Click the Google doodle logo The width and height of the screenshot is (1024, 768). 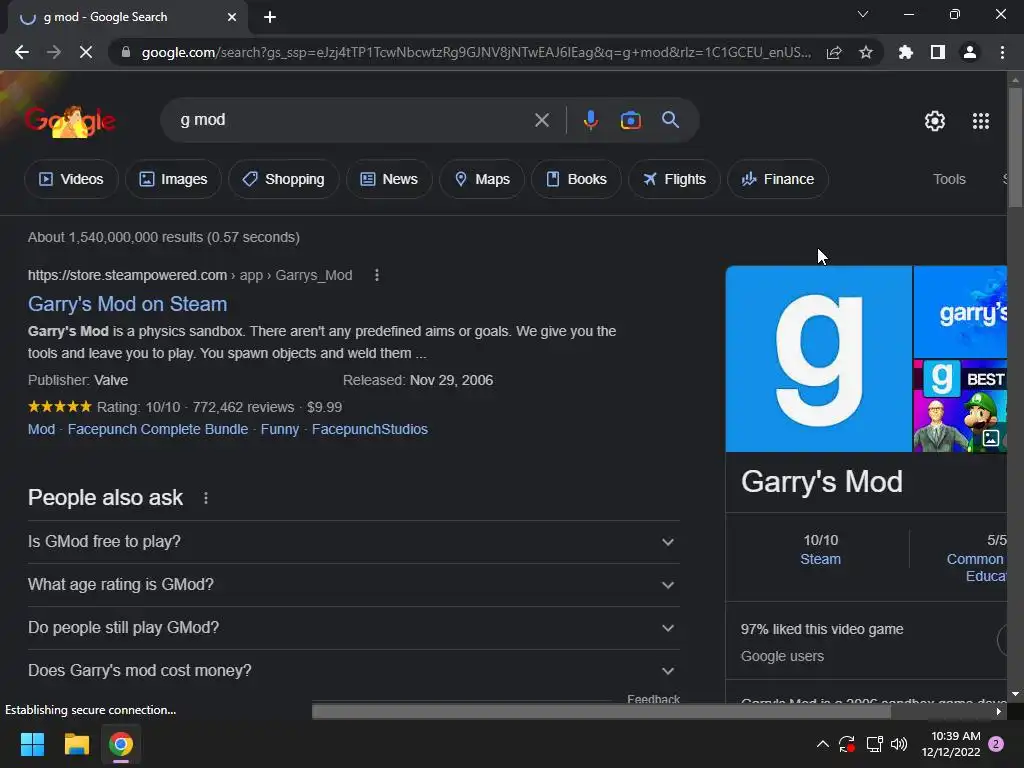click(71, 121)
